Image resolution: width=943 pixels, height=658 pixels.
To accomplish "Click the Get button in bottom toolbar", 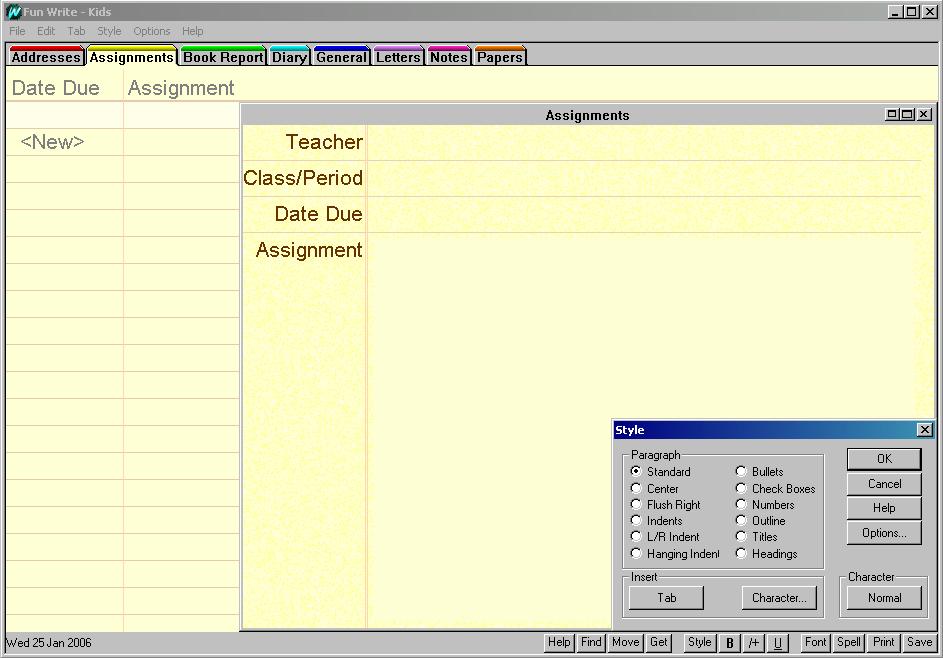I will [x=659, y=642].
